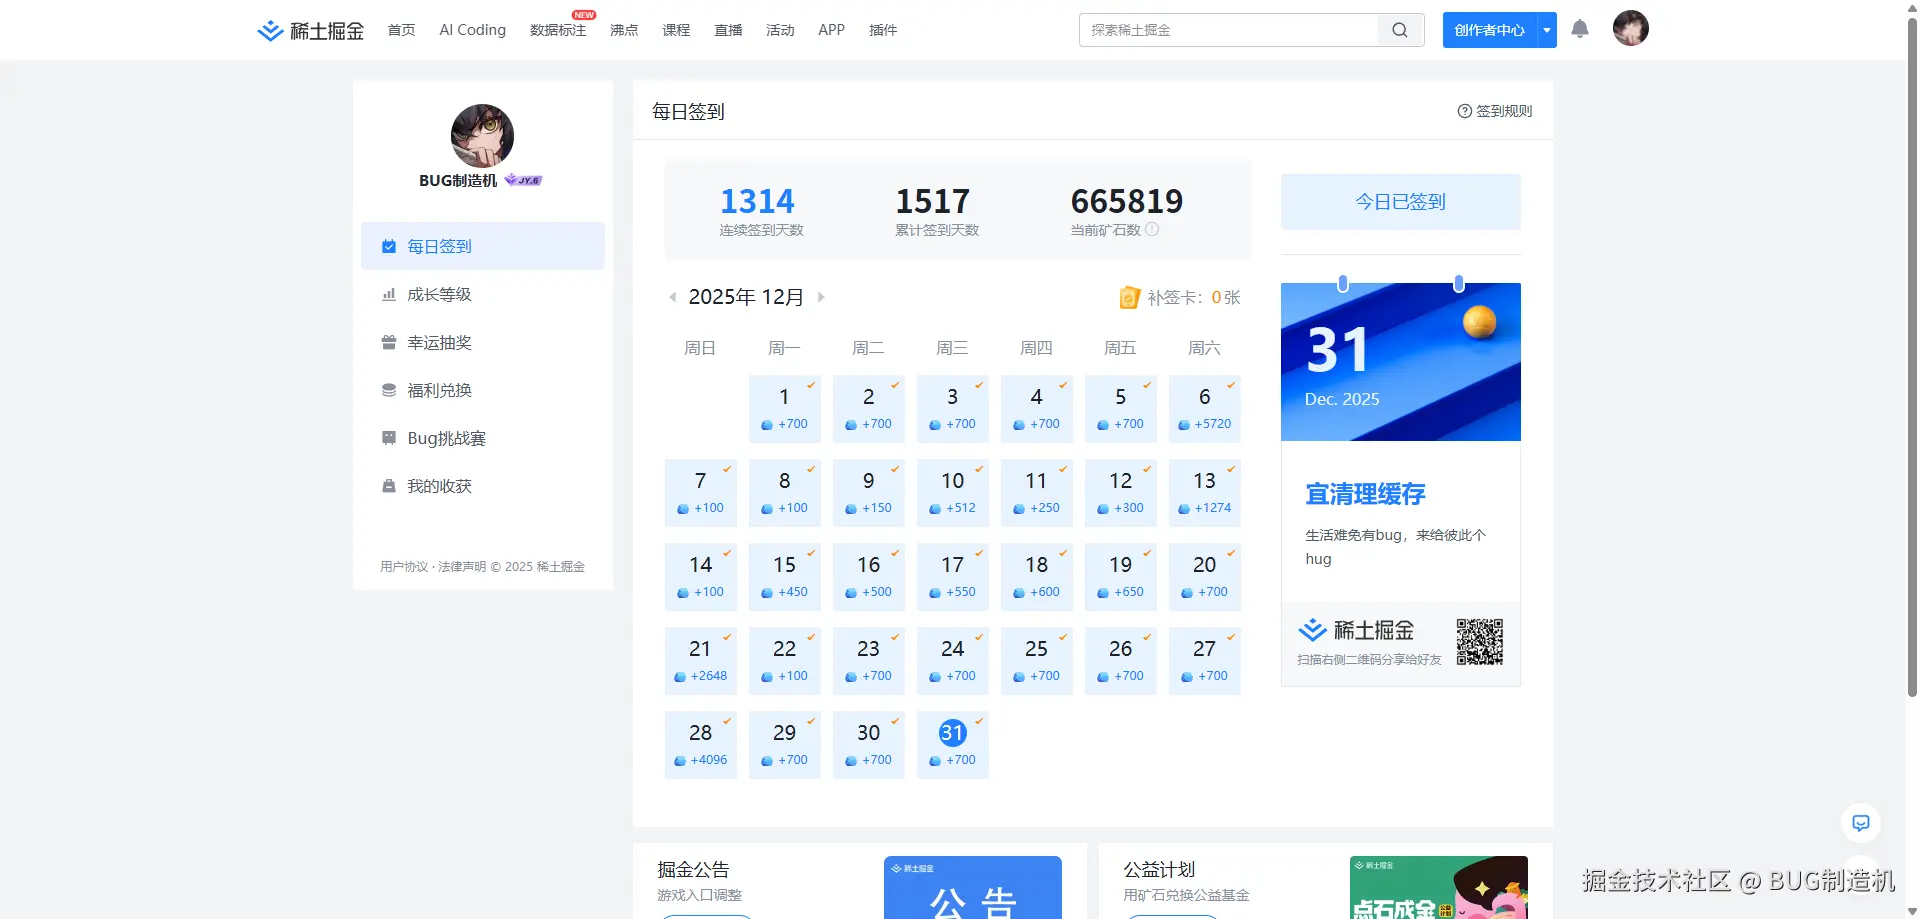
Task: Open Bug挑战赛 in the sidebar
Action: [445, 438]
